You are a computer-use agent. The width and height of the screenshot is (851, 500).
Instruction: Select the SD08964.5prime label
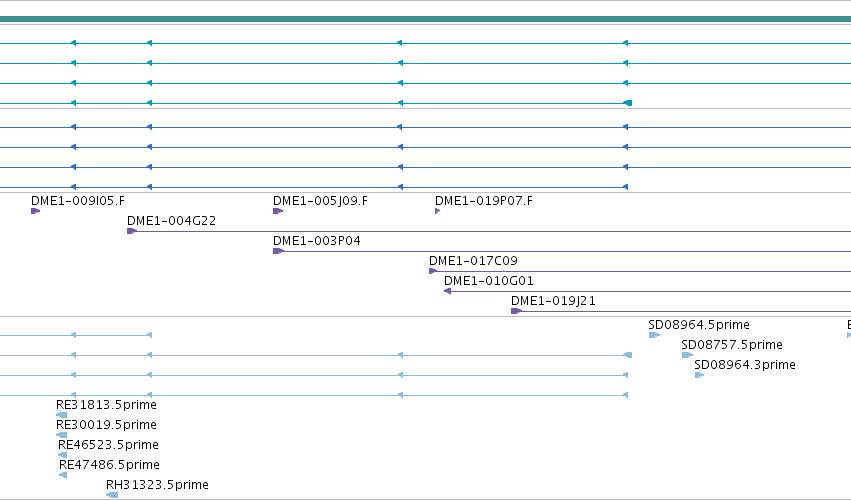tap(699, 325)
